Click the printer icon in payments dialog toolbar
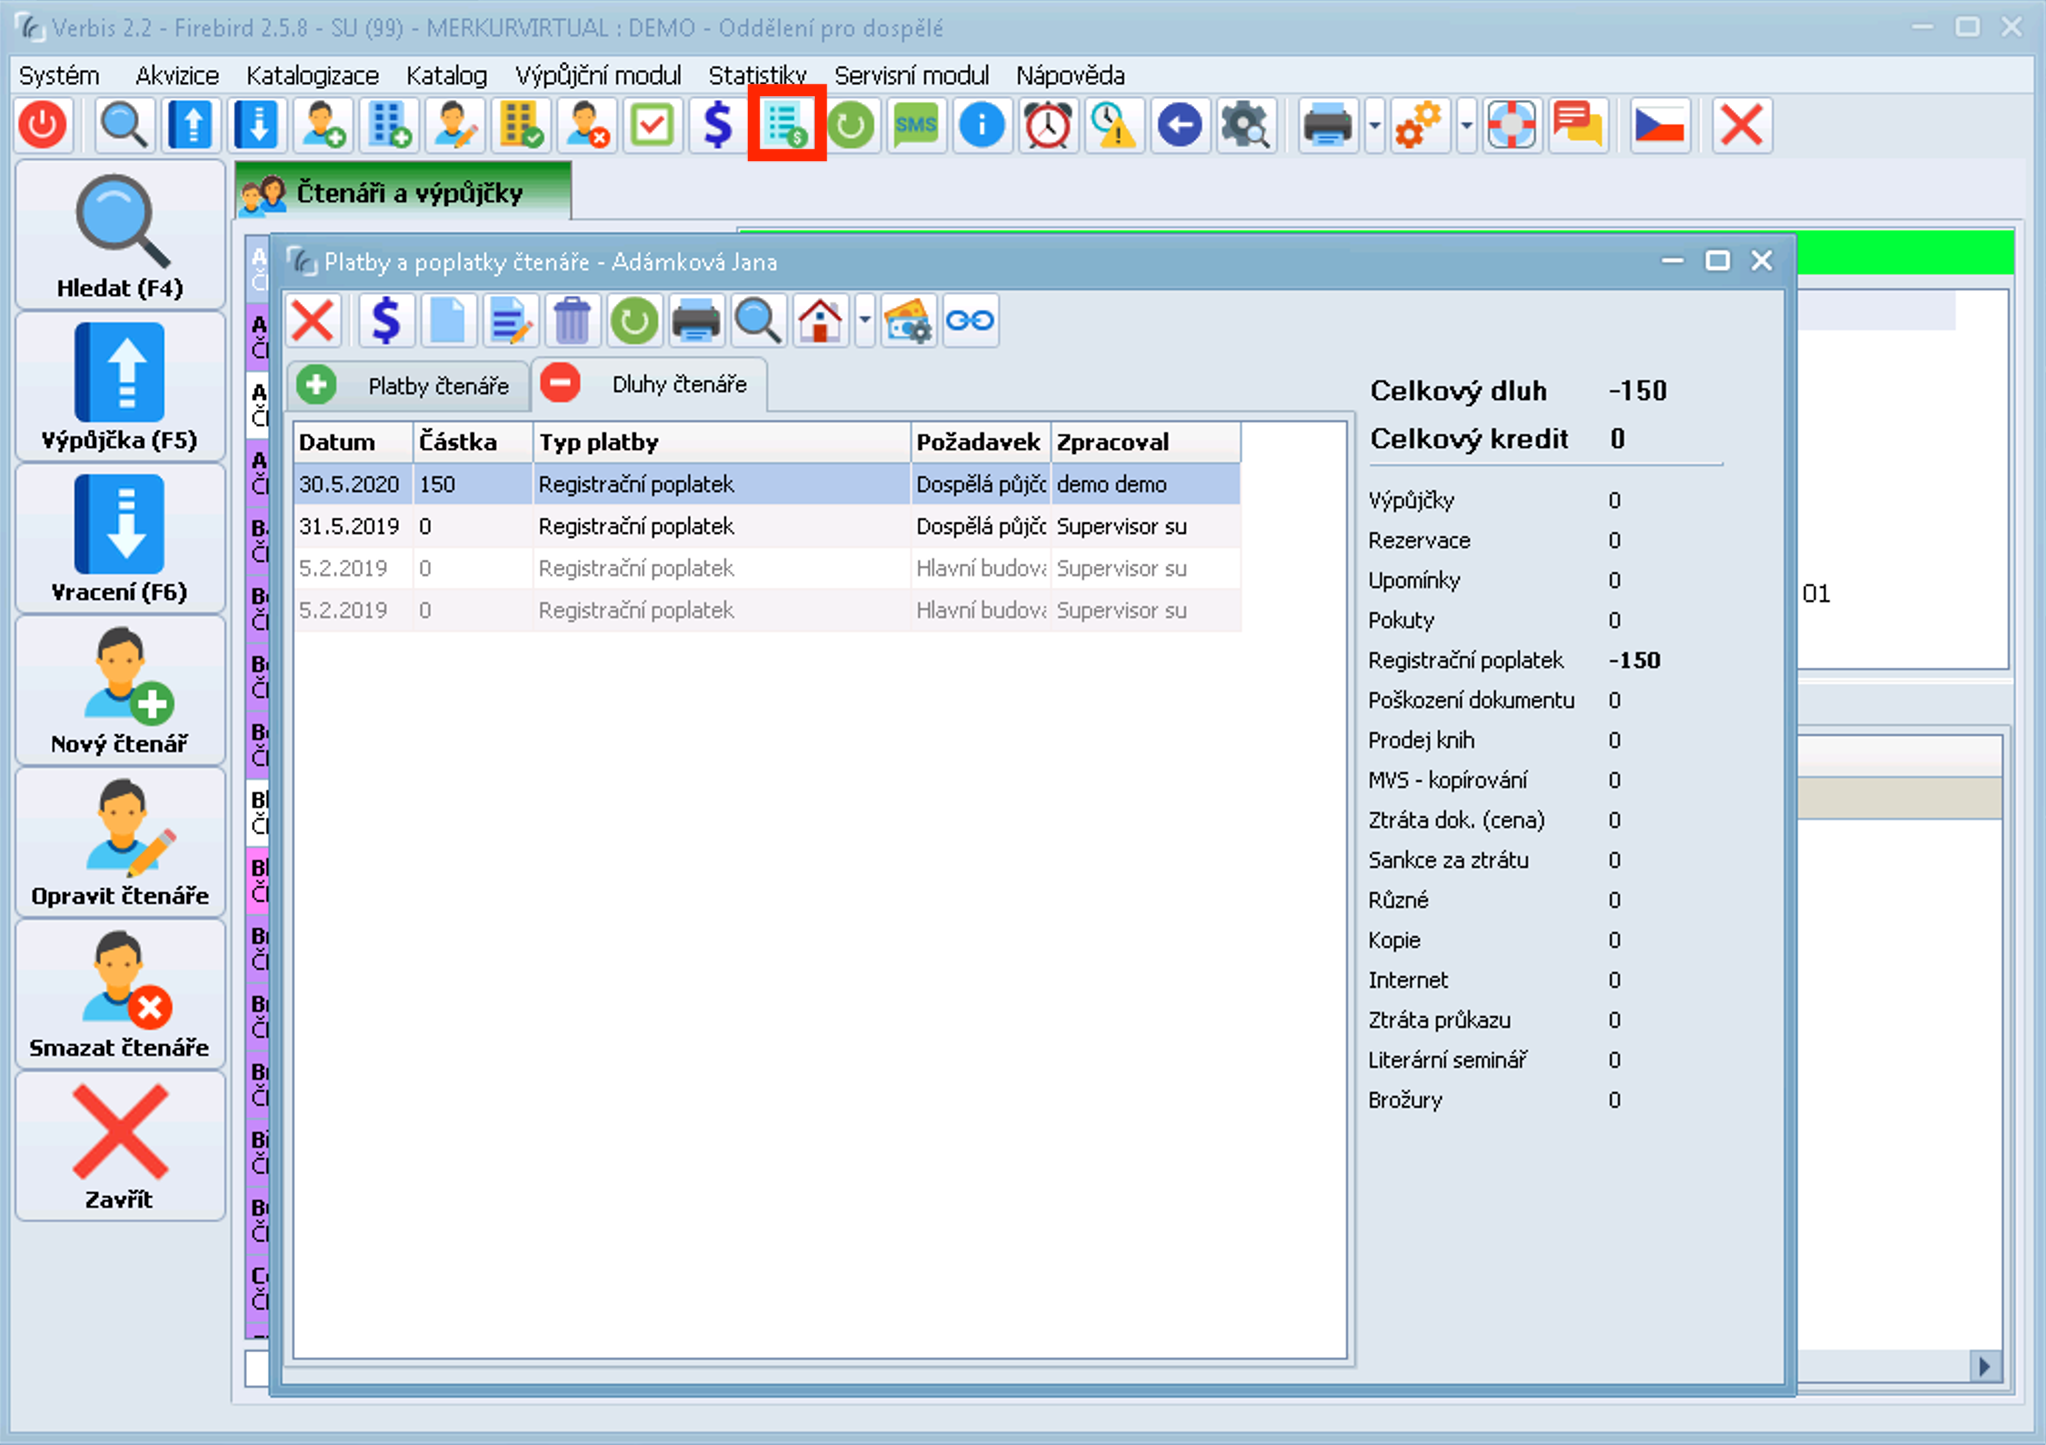Screen dimensions: 2046x1445 [x=696, y=321]
